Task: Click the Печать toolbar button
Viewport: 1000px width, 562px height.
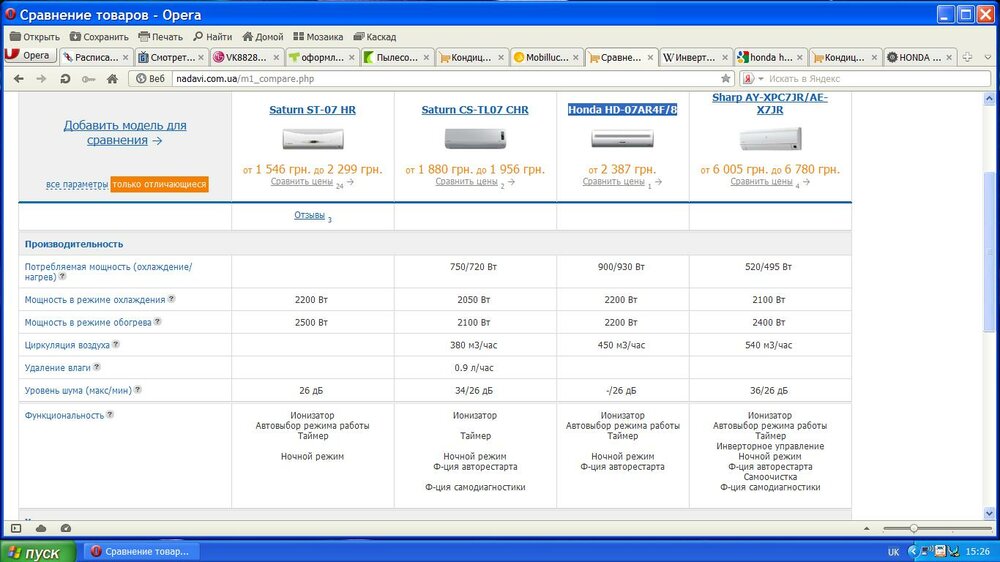Action: 160,37
